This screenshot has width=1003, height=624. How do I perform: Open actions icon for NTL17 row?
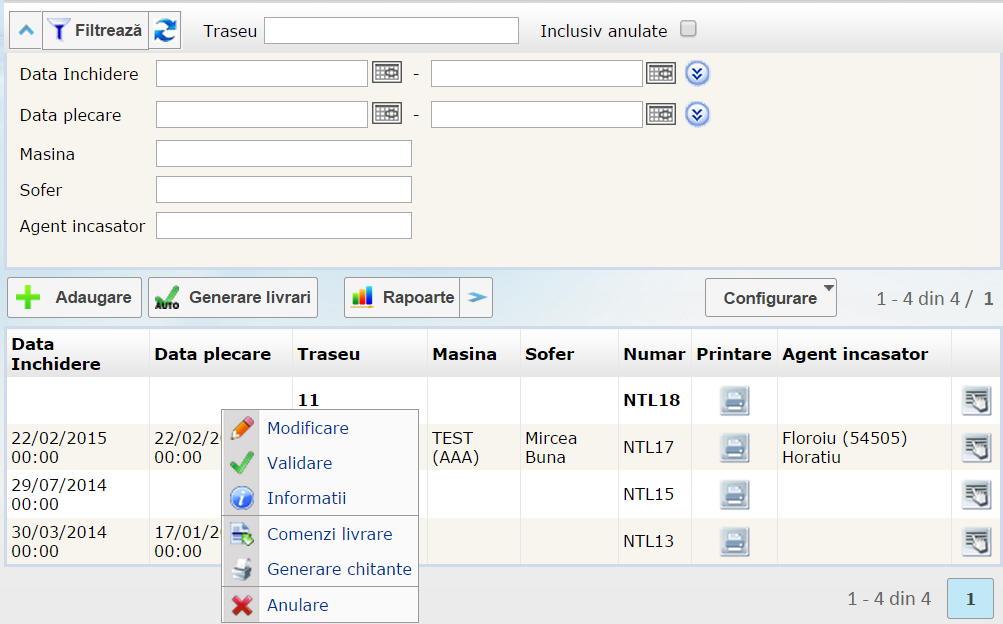click(x=976, y=447)
